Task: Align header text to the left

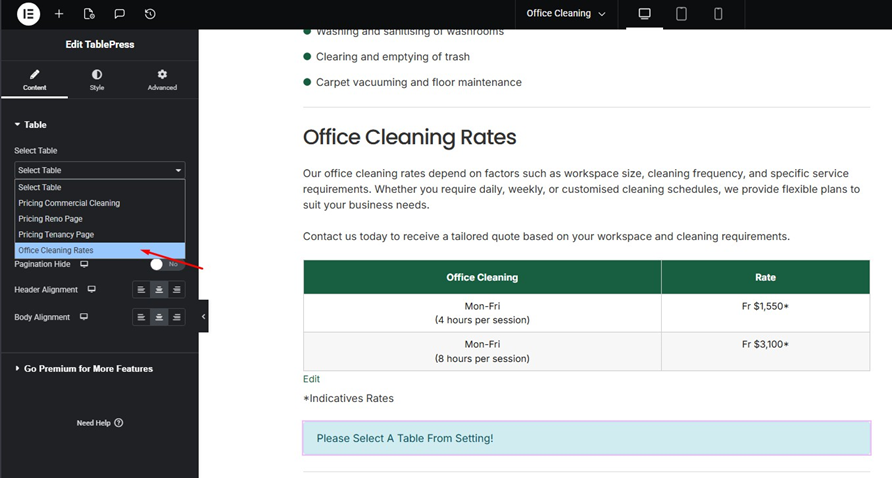Action: pyautogui.click(x=141, y=290)
